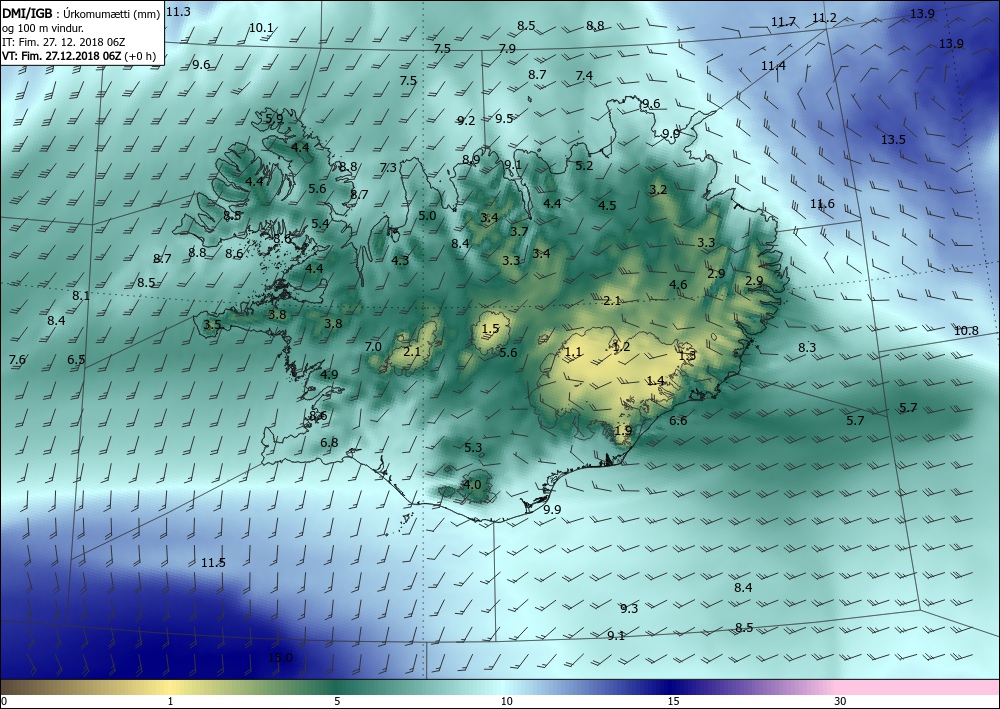Click the map value '7.0'

point(373,346)
